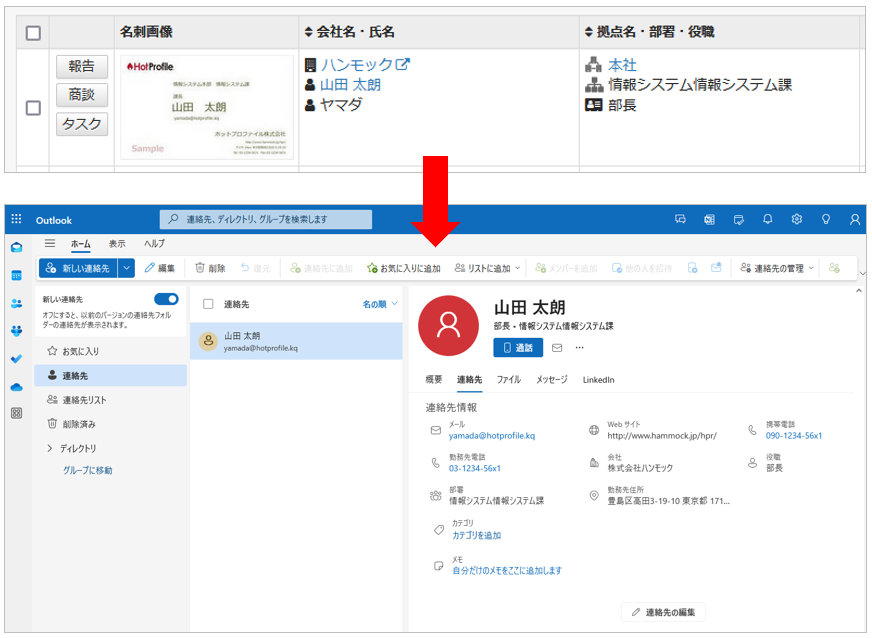This screenshot has width=872, height=638.
Task: Open the Teams chat icon in header
Action: (680, 219)
